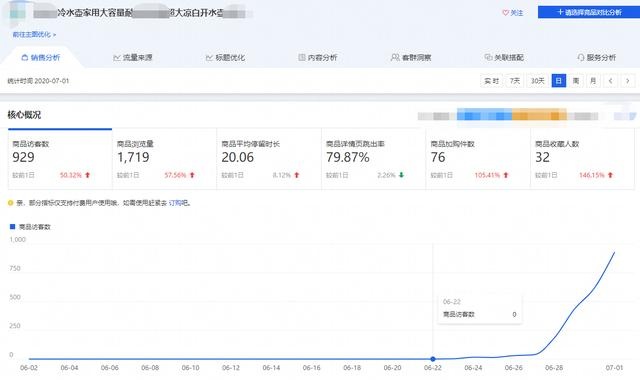This screenshot has width=640, height=380.
Task: Switch to the 流量来源 tab
Action: click(133, 58)
